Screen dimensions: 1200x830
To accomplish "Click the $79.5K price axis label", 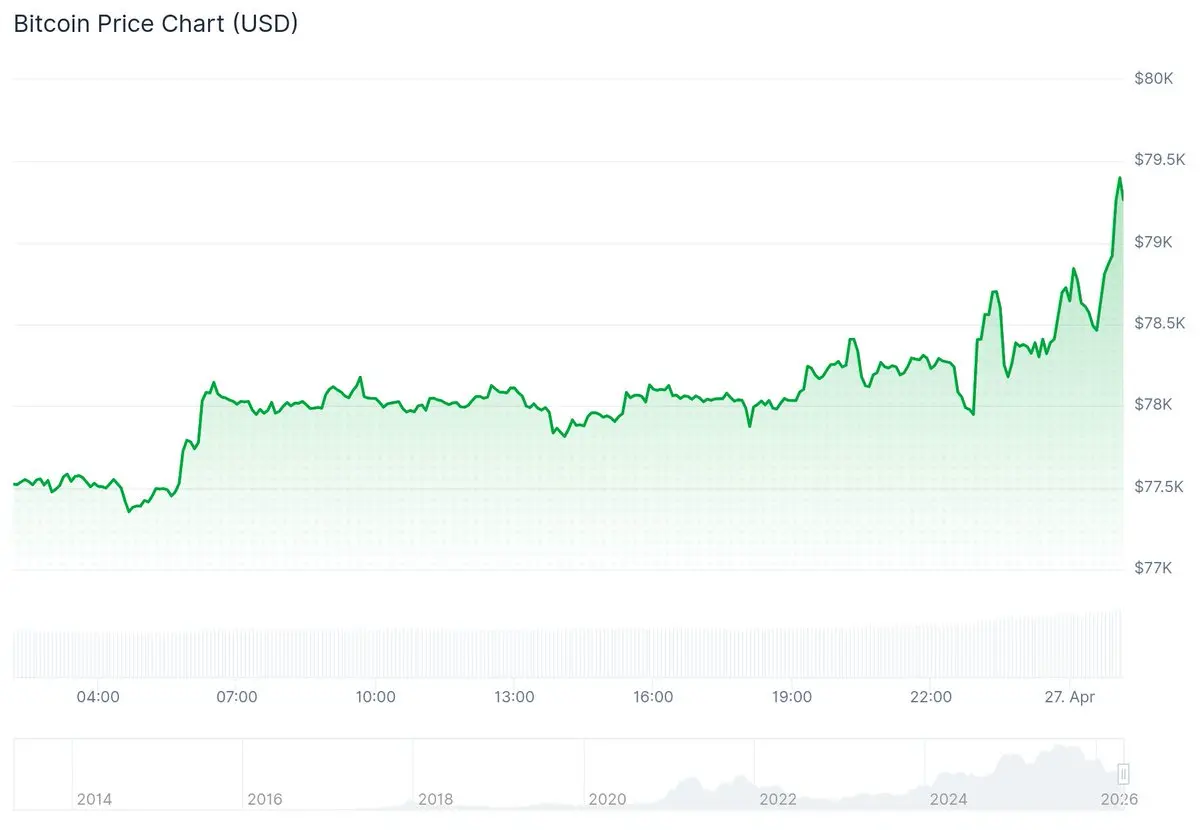I will [1160, 160].
